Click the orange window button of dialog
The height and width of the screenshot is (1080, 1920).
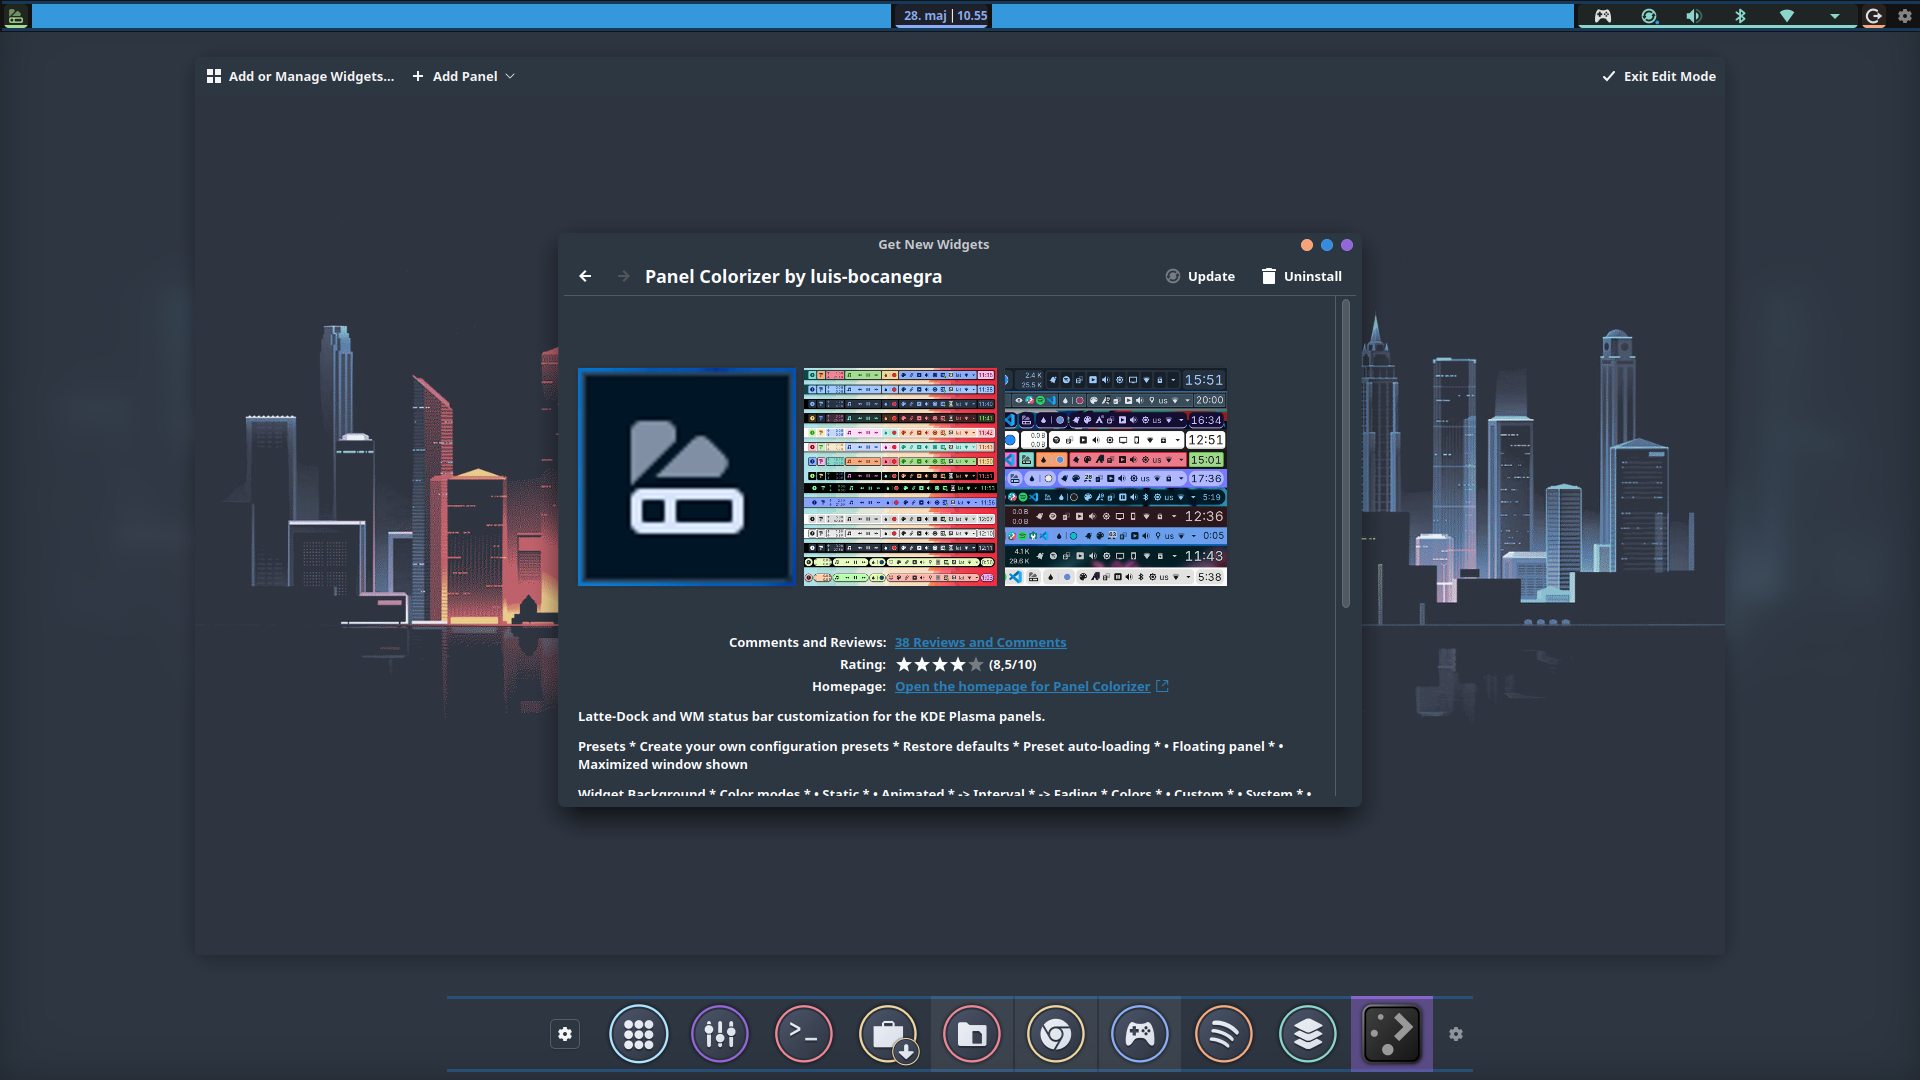tap(1306, 245)
